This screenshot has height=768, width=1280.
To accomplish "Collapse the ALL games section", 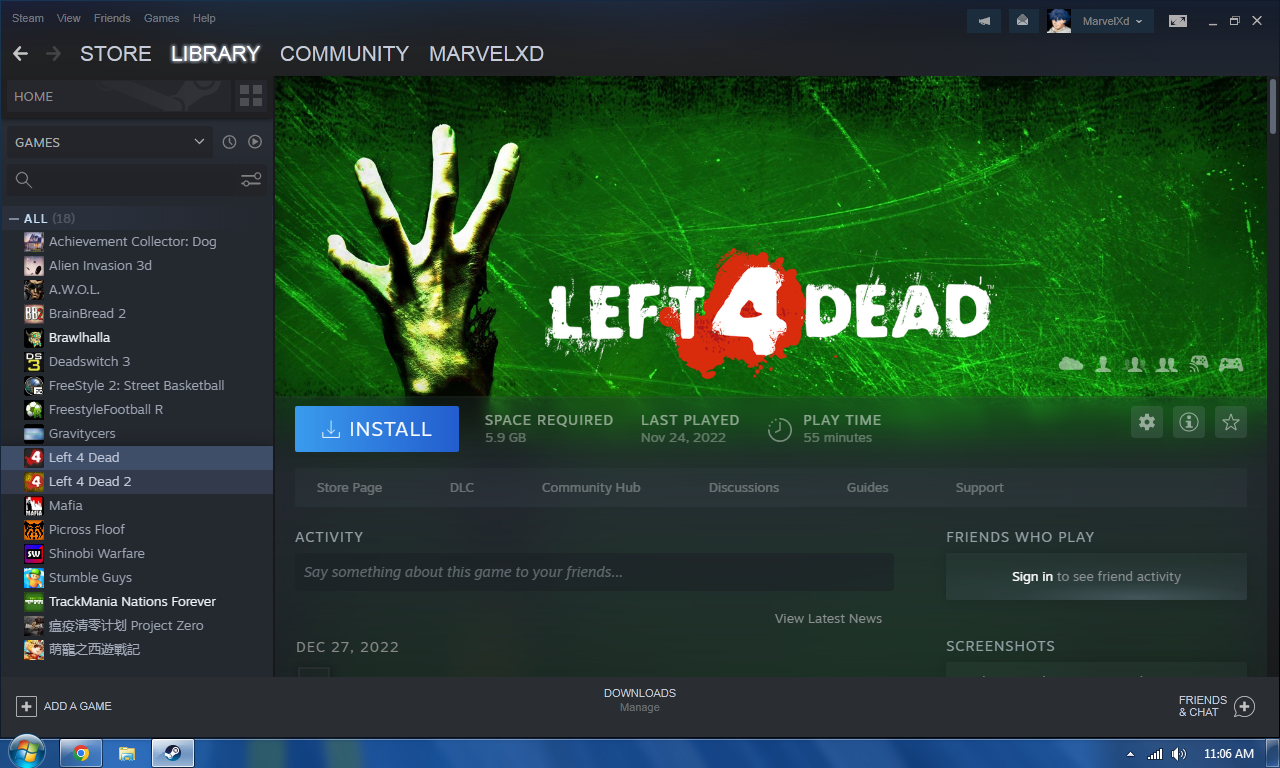I will click(14, 219).
